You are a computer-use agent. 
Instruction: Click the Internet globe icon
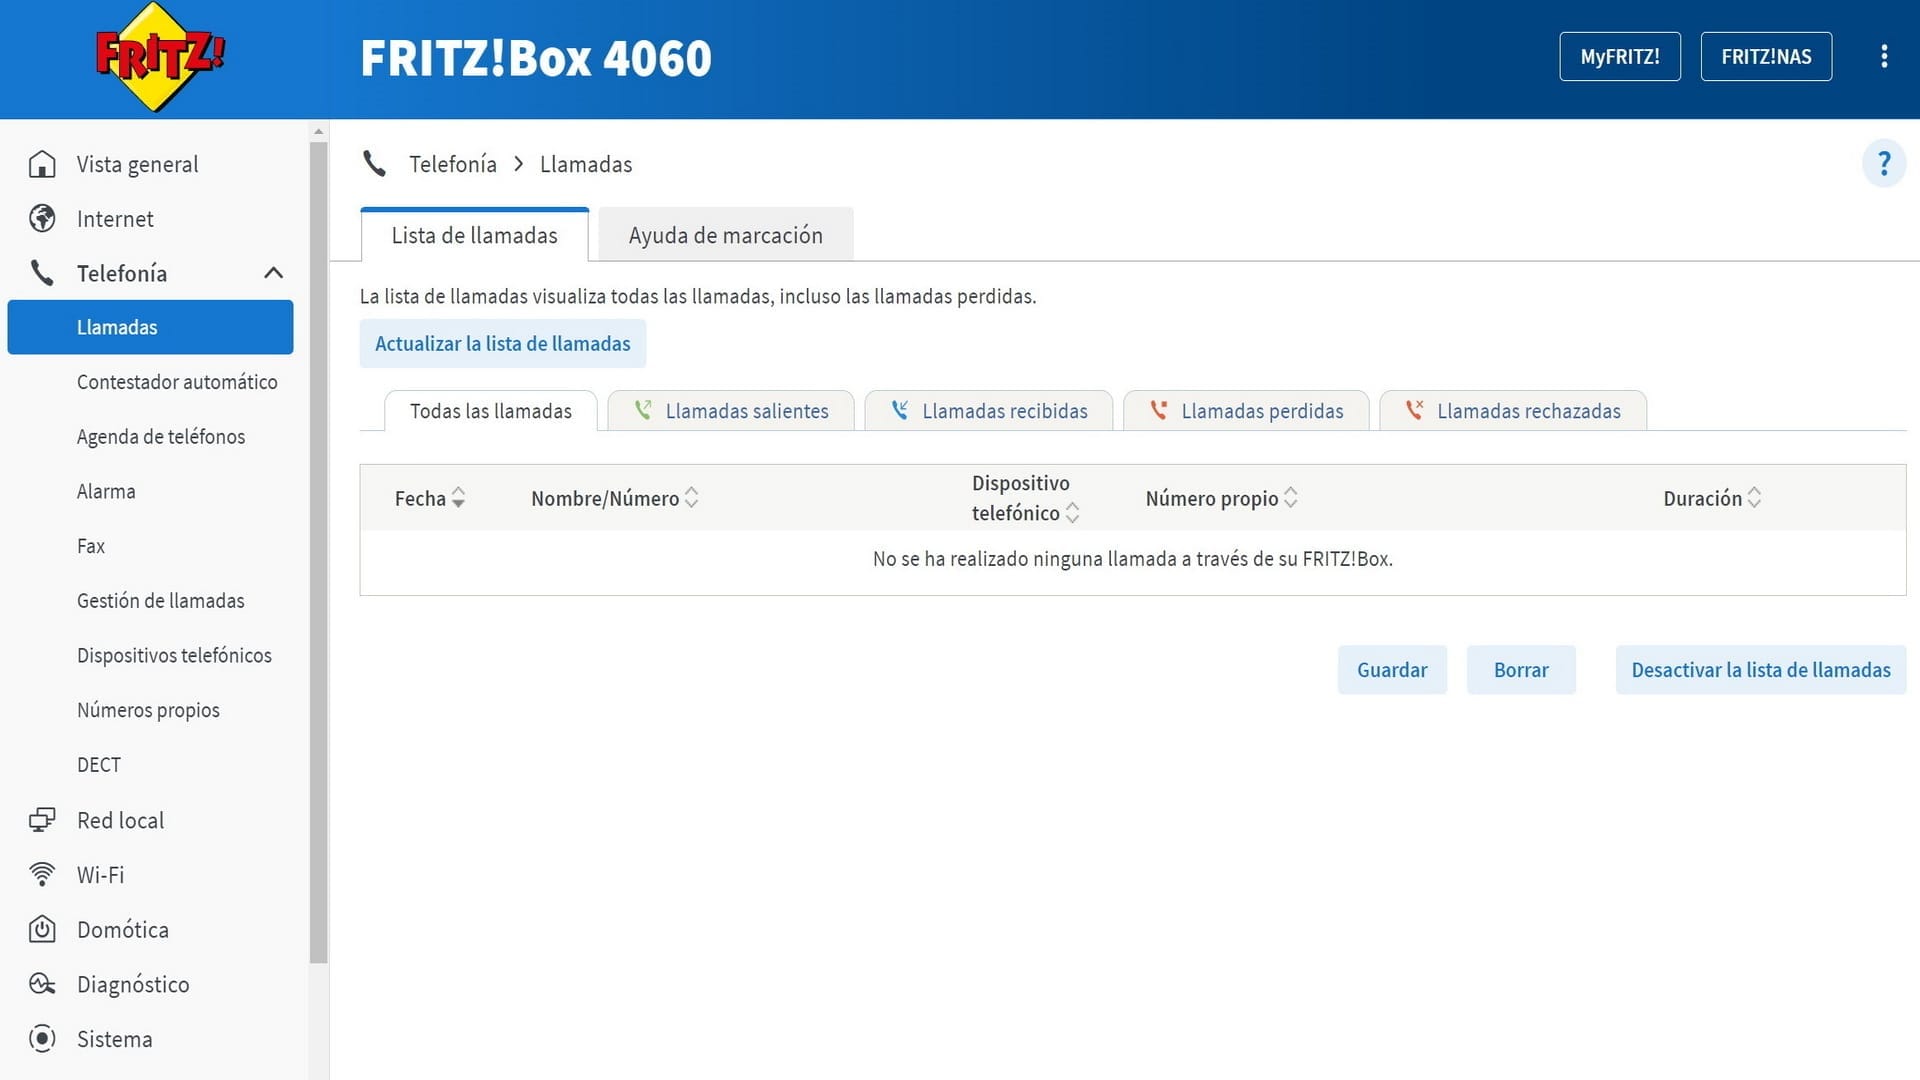[x=42, y=218]
